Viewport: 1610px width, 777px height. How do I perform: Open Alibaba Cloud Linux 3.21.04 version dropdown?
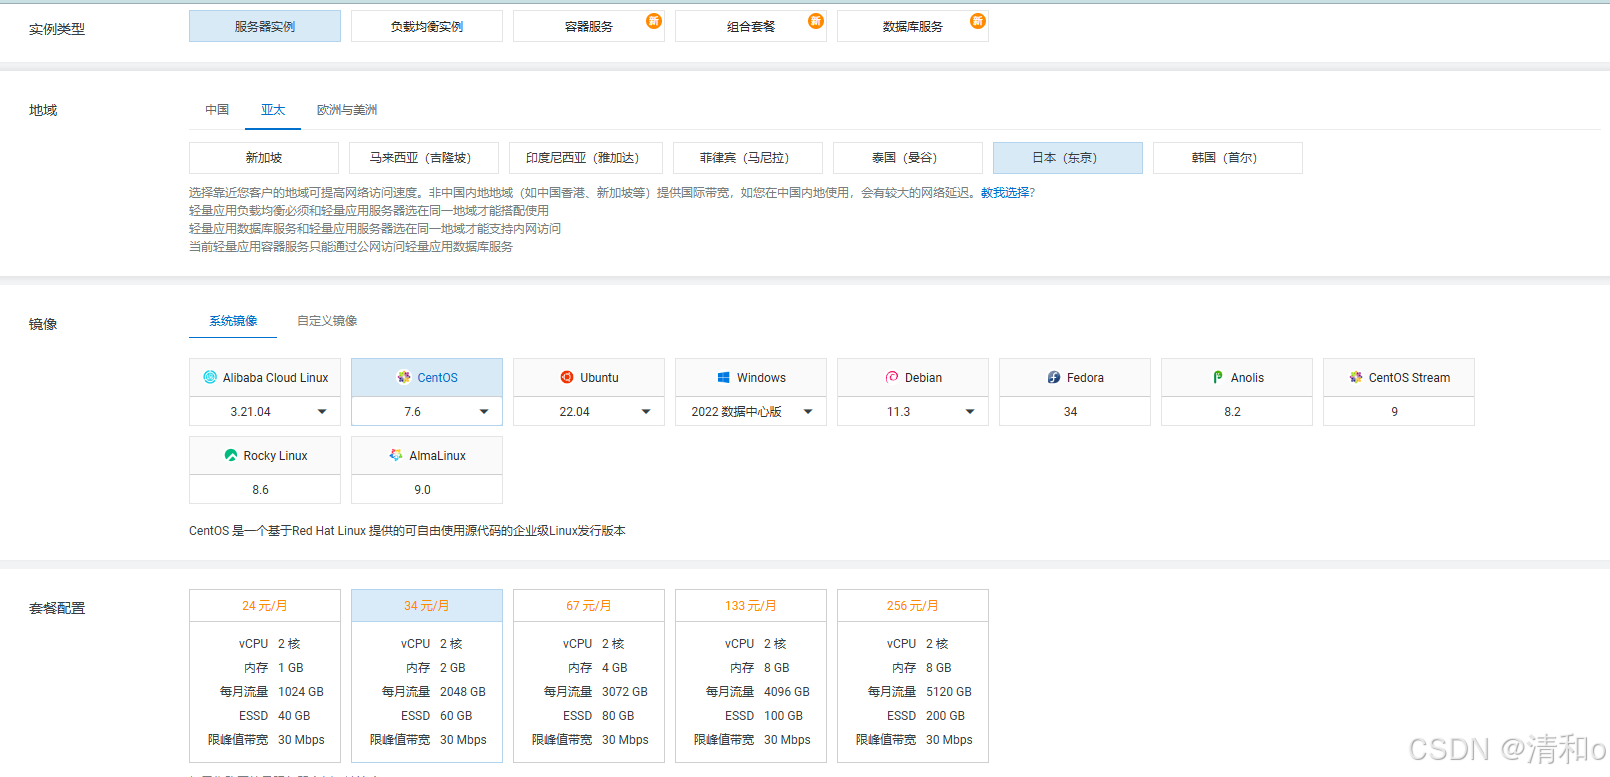tap(265, 411)
